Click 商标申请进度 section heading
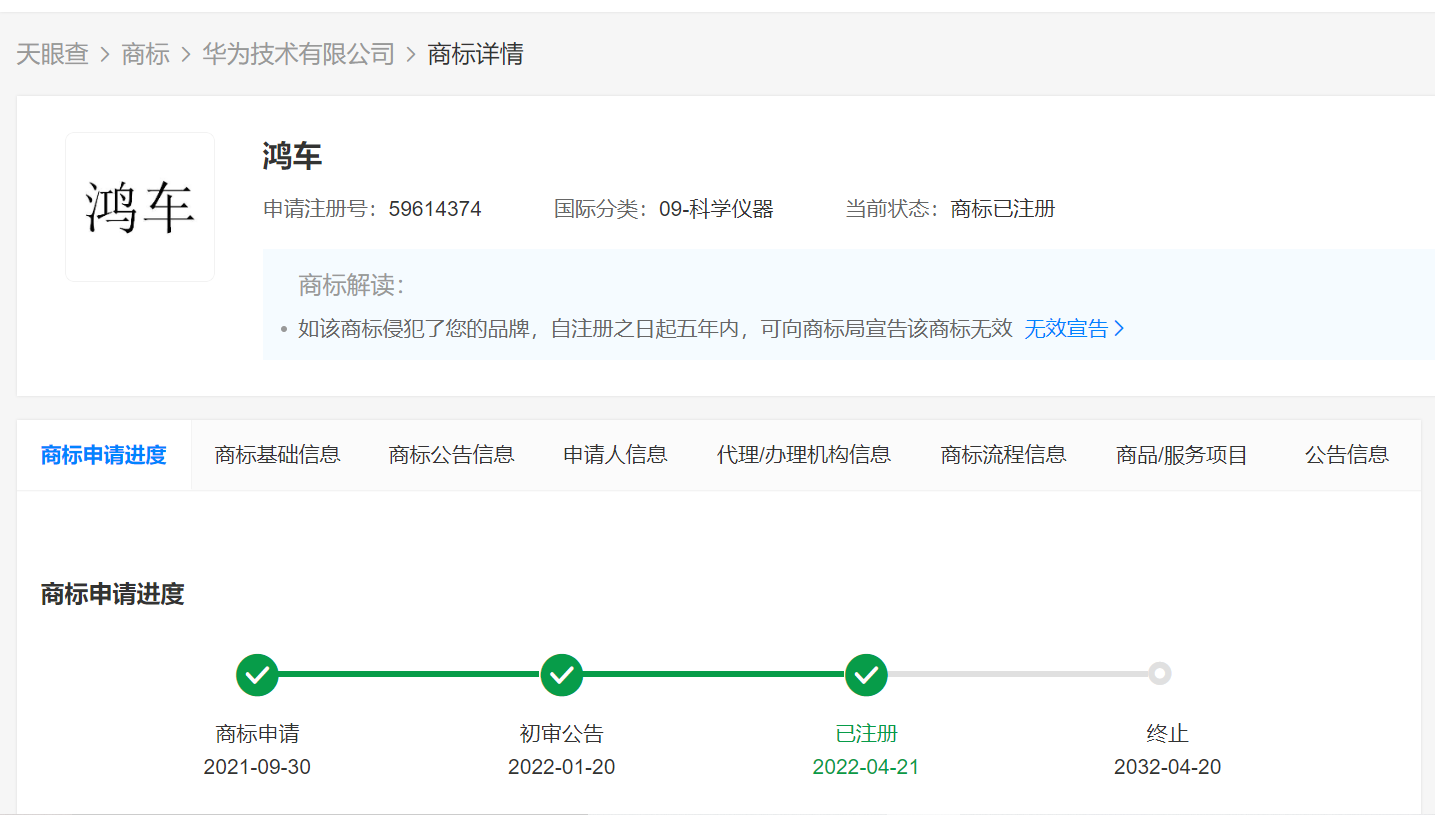The width and height of the screenshot is (1435, 815). pyautogui.click(x=113, y=594)
